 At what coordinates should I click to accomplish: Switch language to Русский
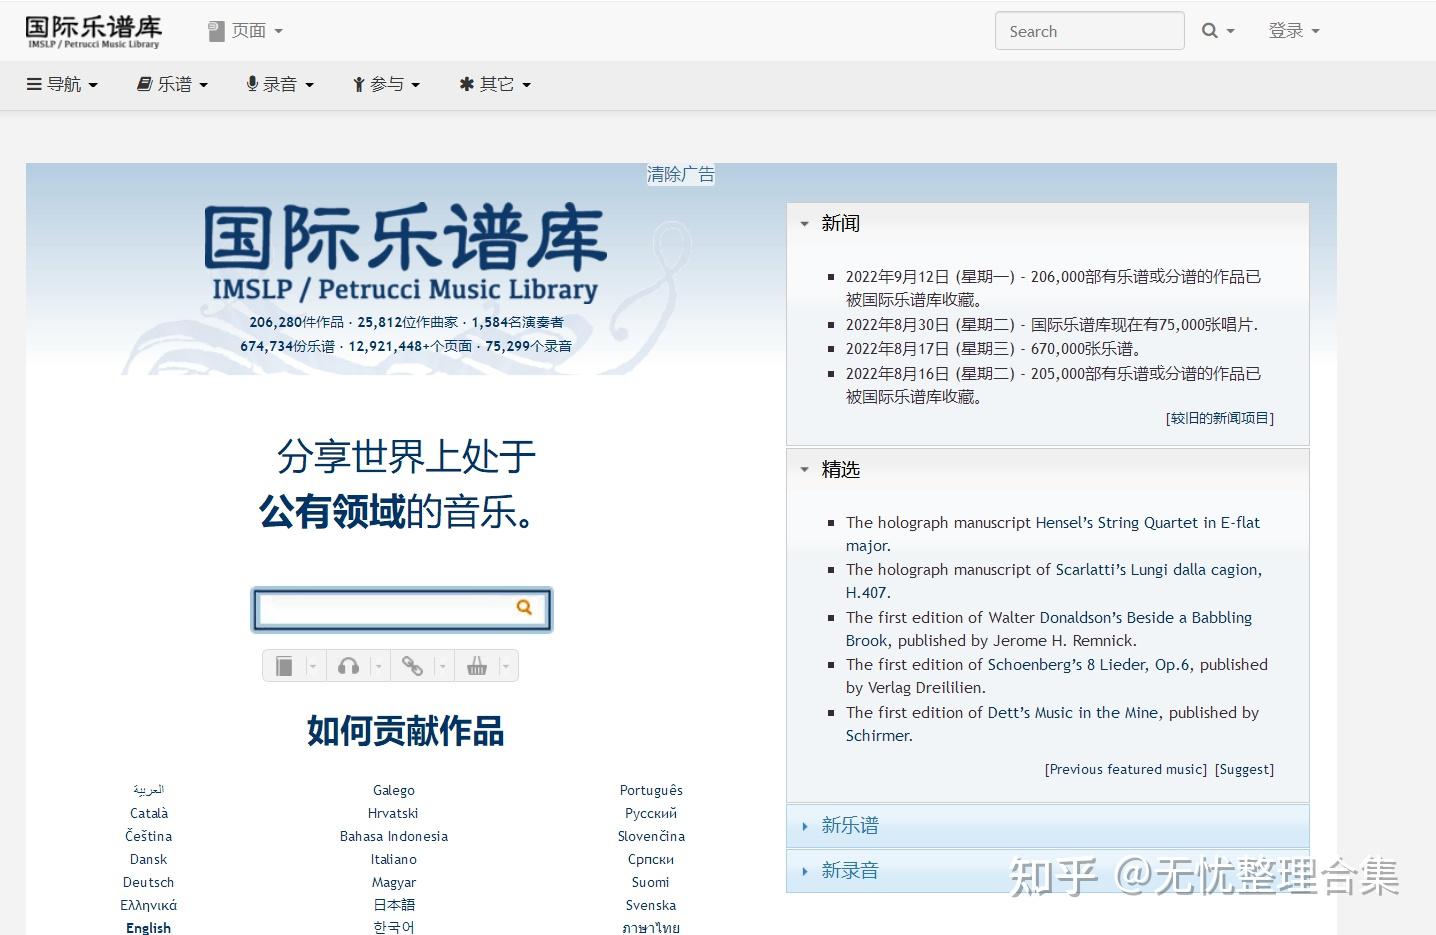tap(651, 813)
